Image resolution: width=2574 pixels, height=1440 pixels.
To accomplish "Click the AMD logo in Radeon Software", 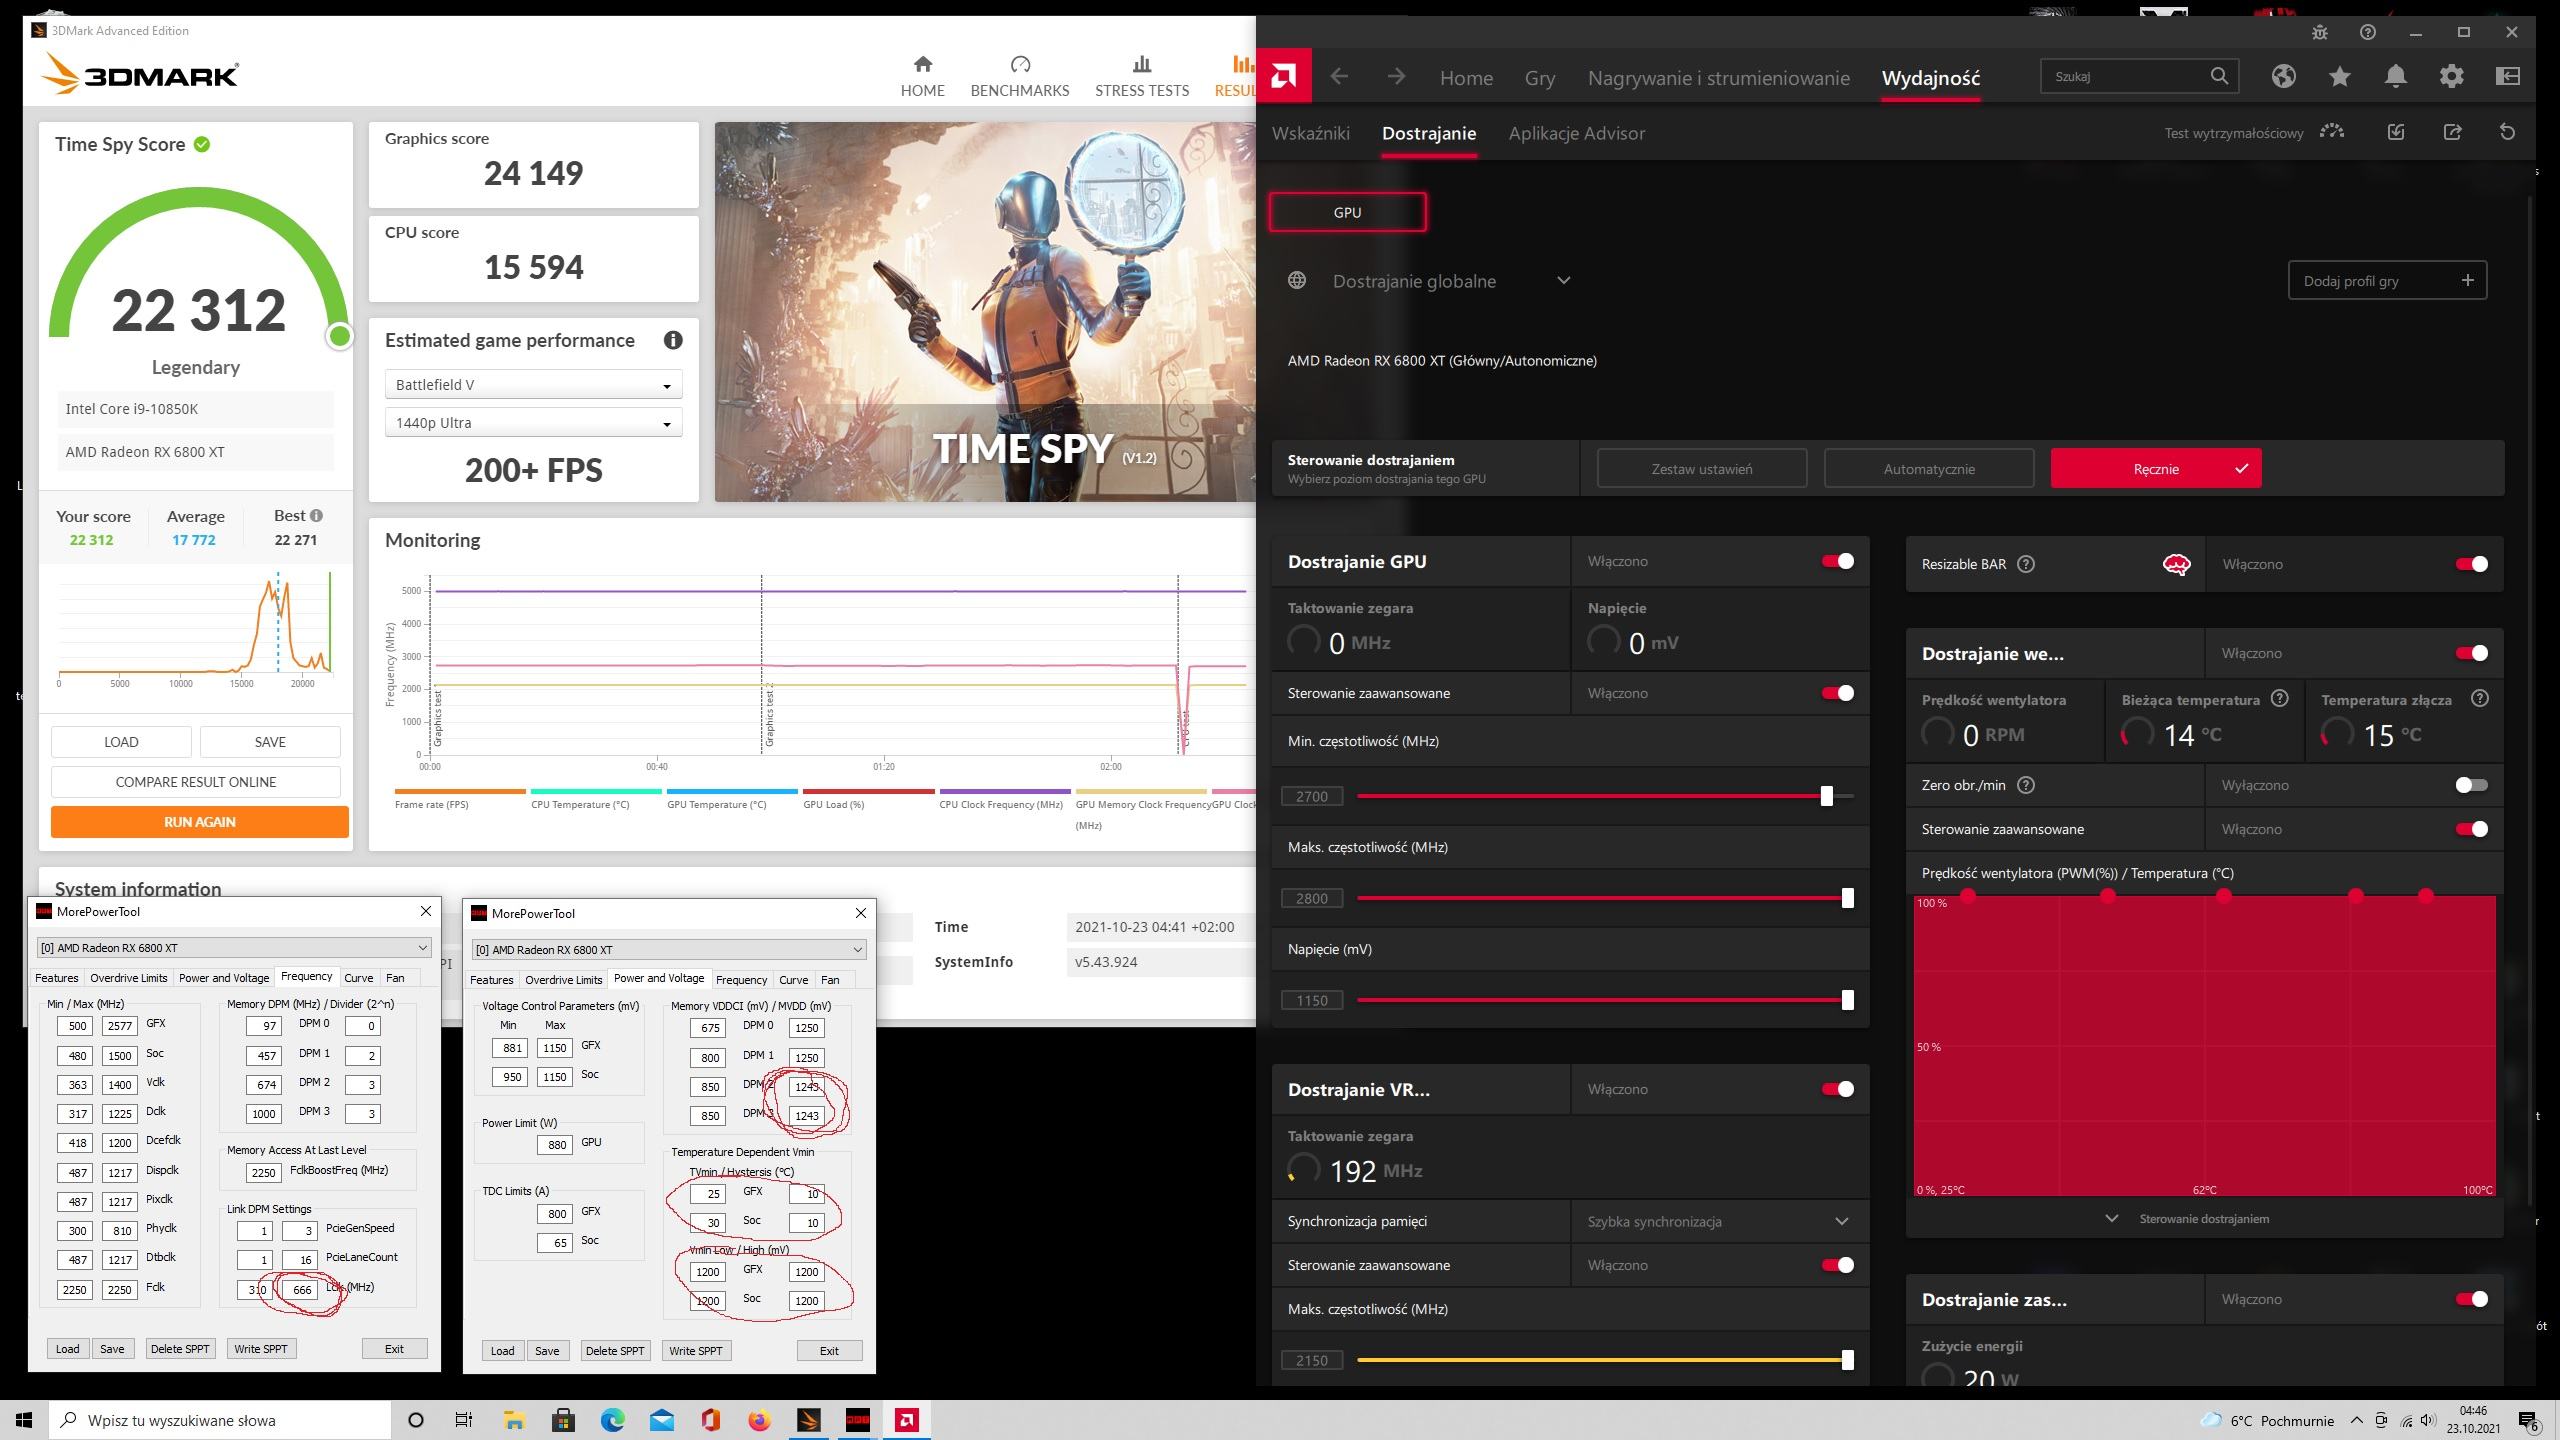I will 1283,76.
